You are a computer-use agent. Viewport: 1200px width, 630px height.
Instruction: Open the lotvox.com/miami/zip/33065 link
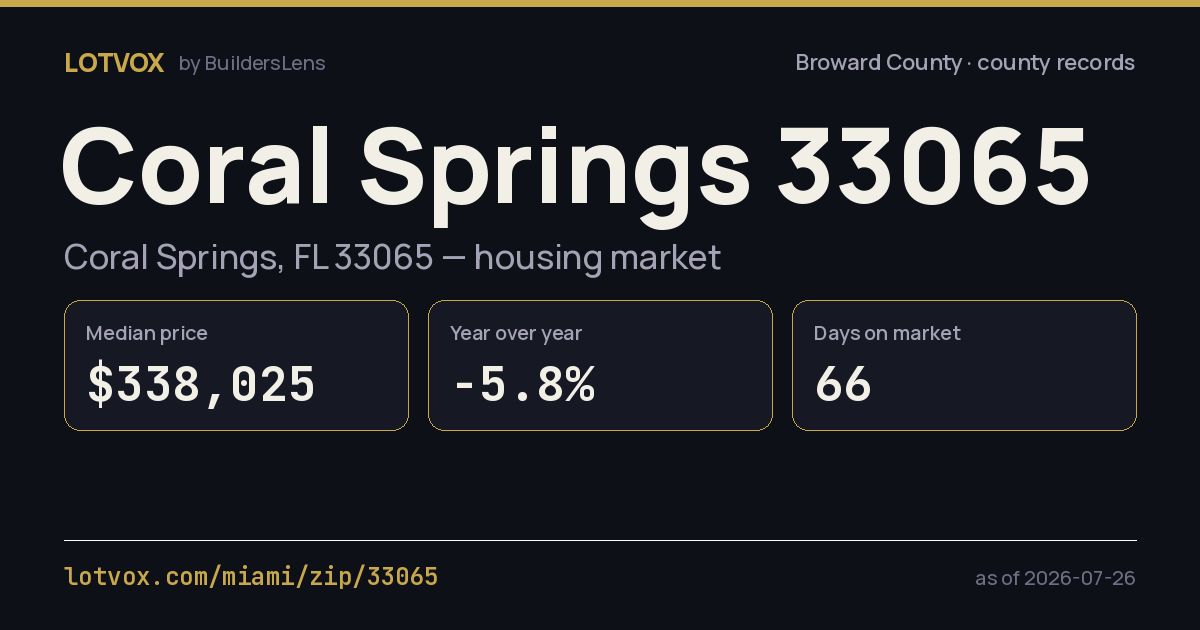pyautogui.click(x=251, y=577)
